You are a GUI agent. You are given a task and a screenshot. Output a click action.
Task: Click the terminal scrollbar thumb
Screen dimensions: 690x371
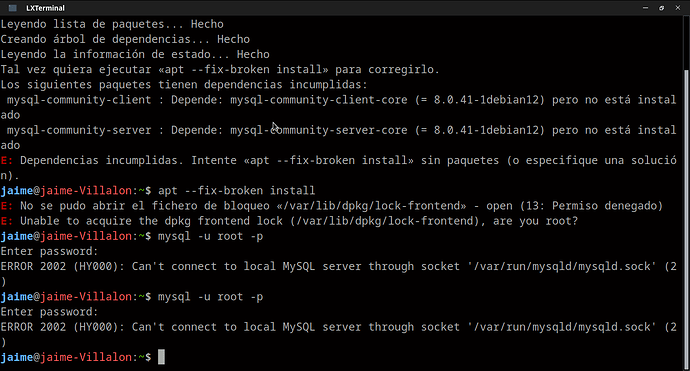pos(686,220)
